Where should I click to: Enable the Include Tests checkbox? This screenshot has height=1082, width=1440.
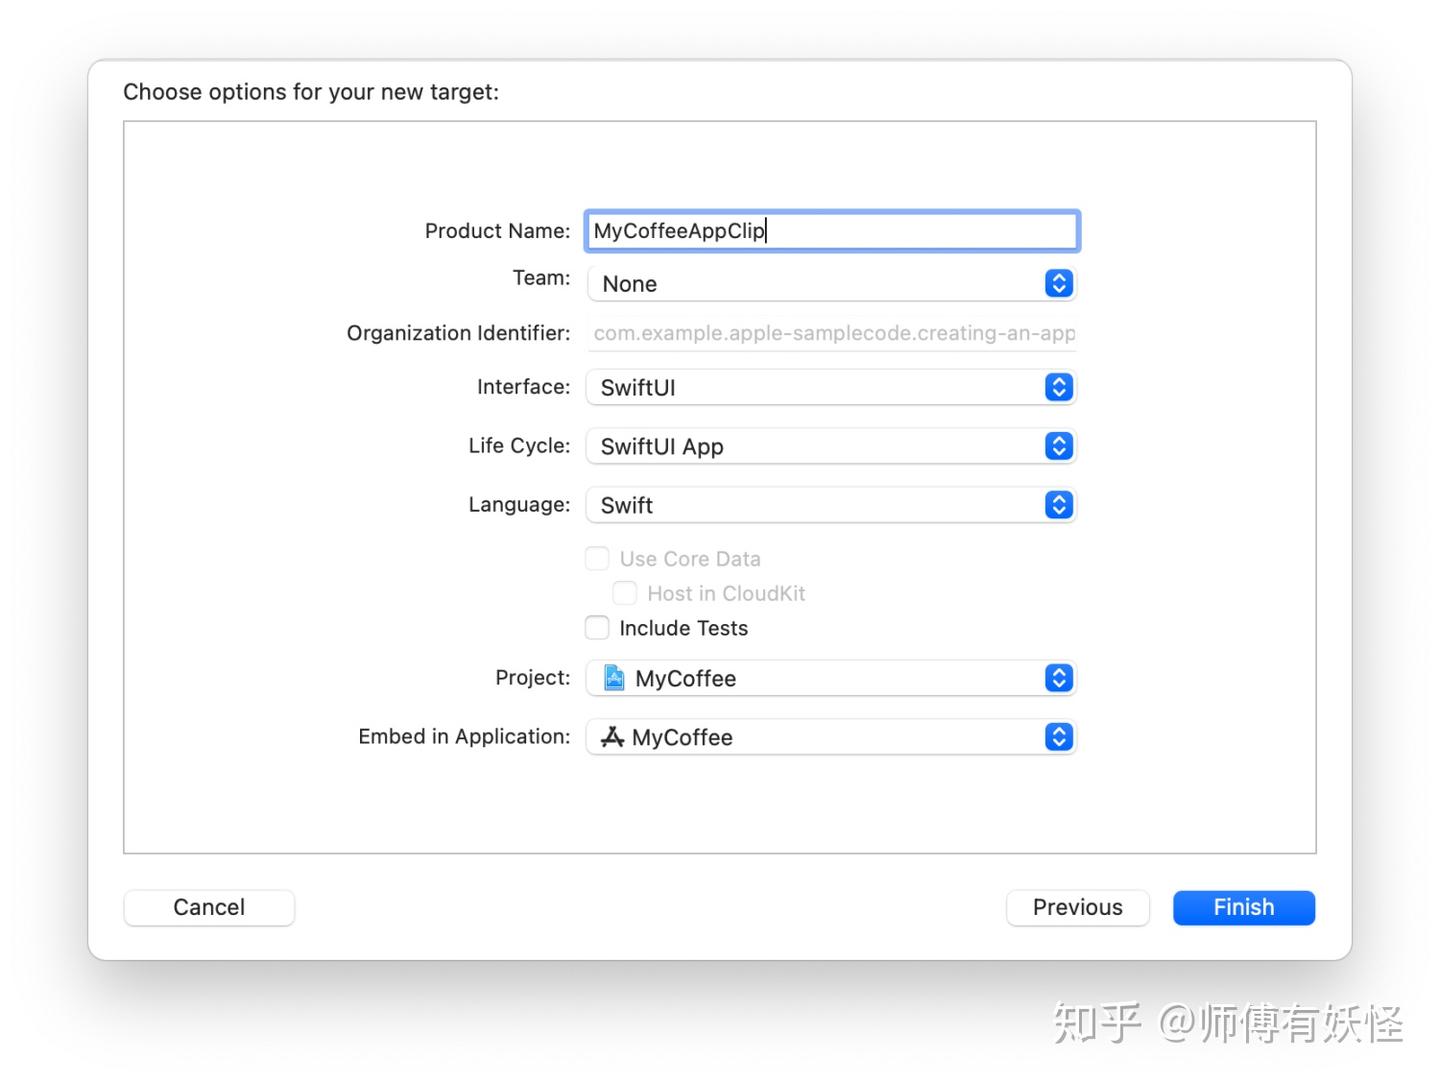pos(597,628)
